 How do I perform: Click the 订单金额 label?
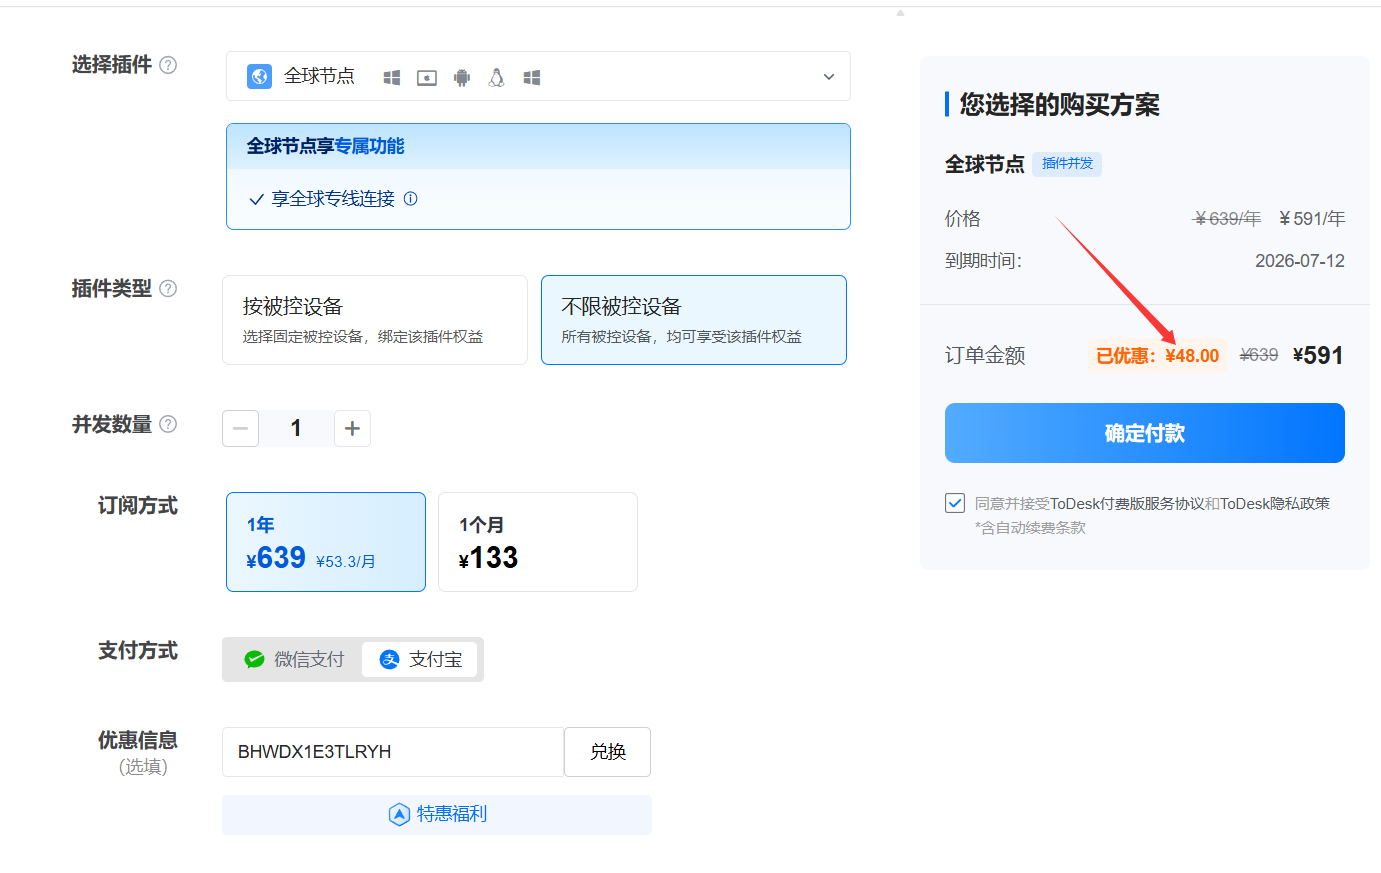pos(985,355)
